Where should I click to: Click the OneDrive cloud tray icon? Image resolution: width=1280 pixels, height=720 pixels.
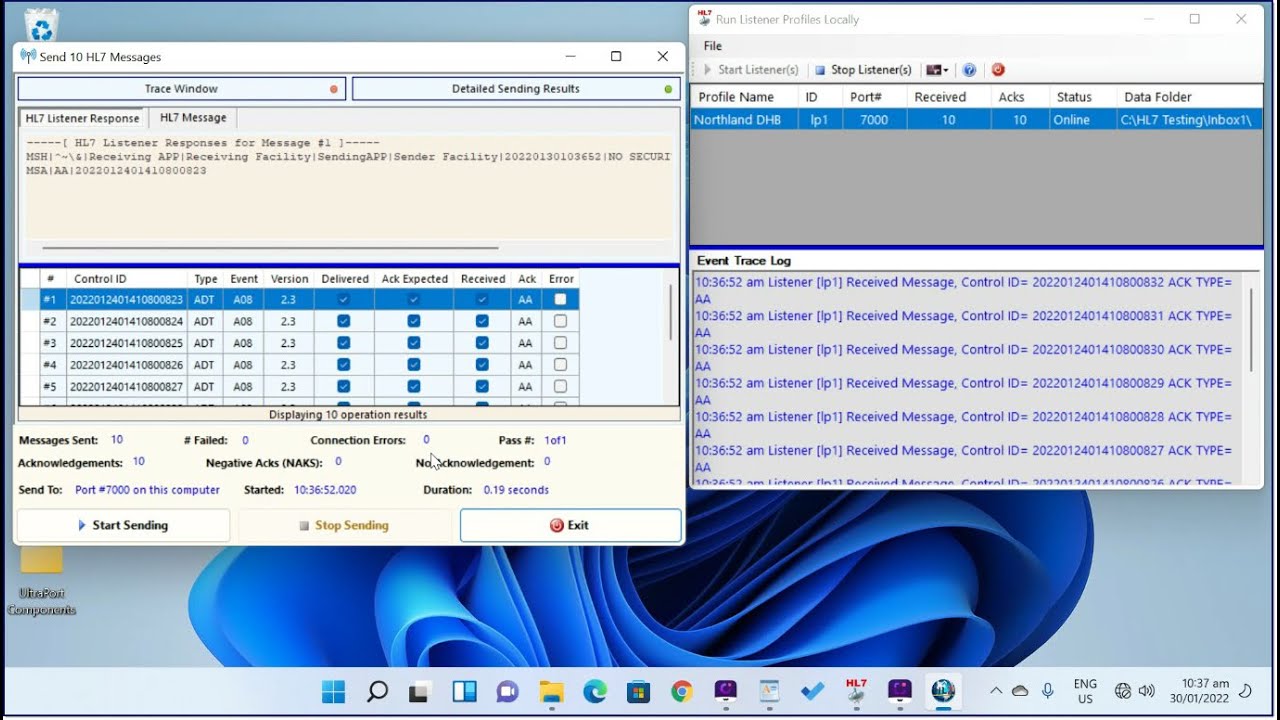click(x=1020, y=691)
